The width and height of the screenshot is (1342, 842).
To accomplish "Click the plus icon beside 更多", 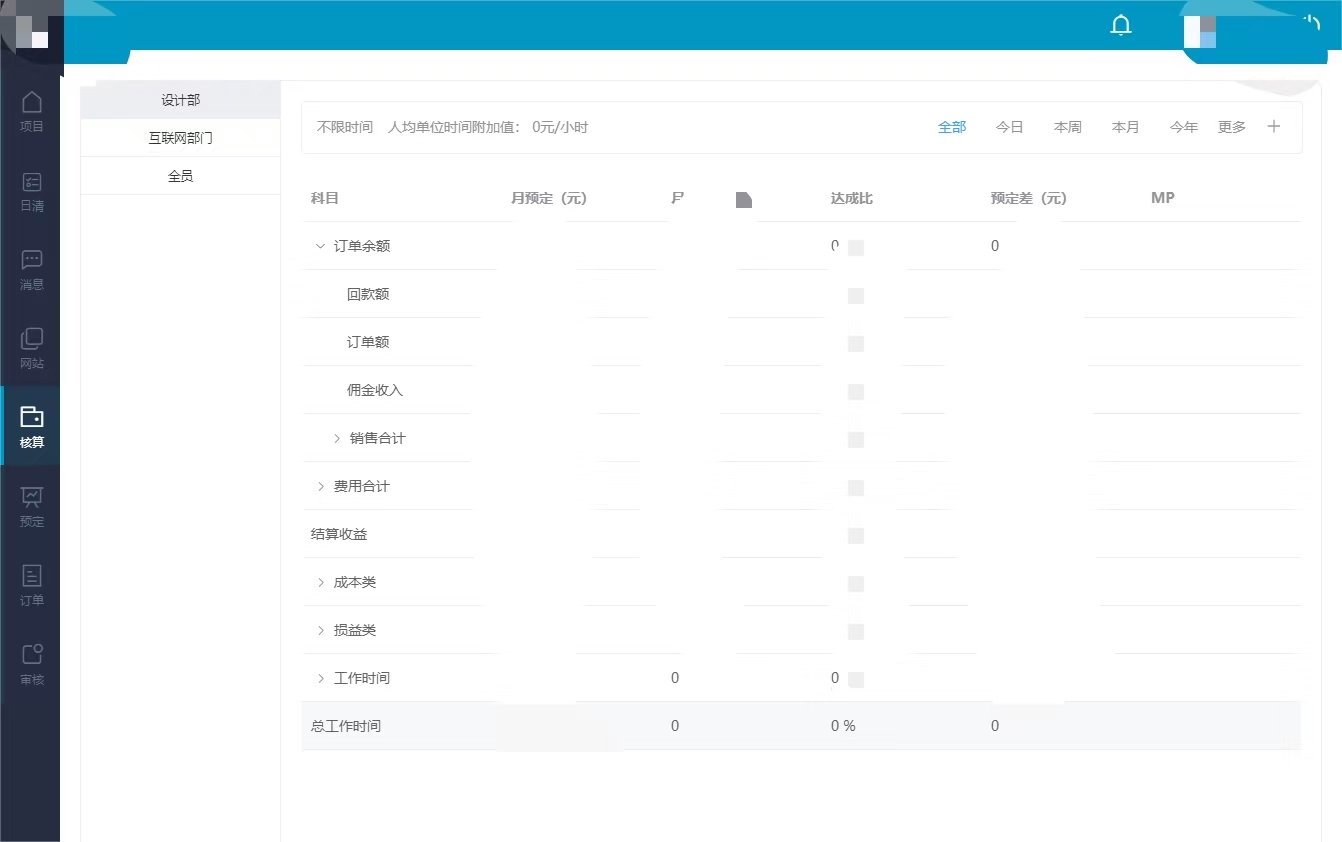I will 1274,127.
